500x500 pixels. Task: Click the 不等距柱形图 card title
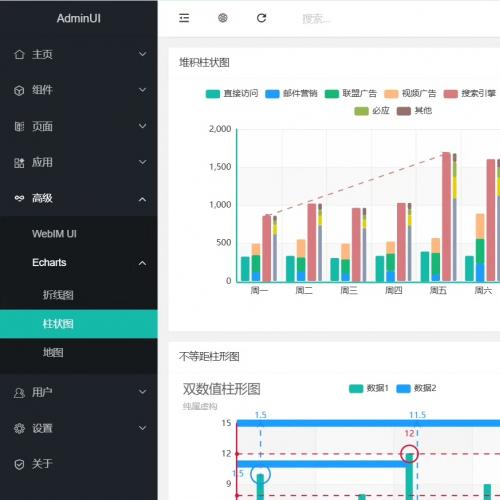click(x=209, y=357)
